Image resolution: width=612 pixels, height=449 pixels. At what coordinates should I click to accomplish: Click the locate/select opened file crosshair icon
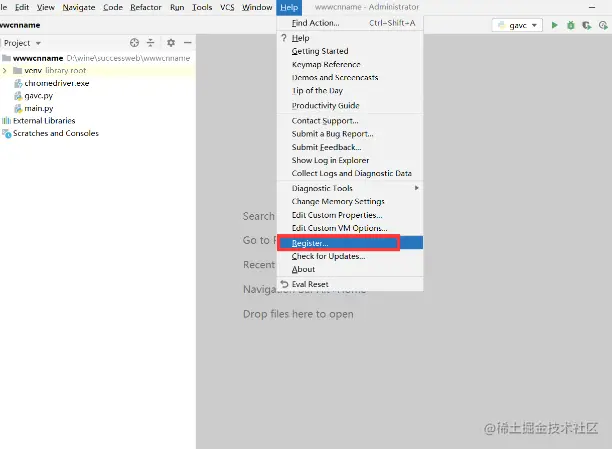(134, 43)
